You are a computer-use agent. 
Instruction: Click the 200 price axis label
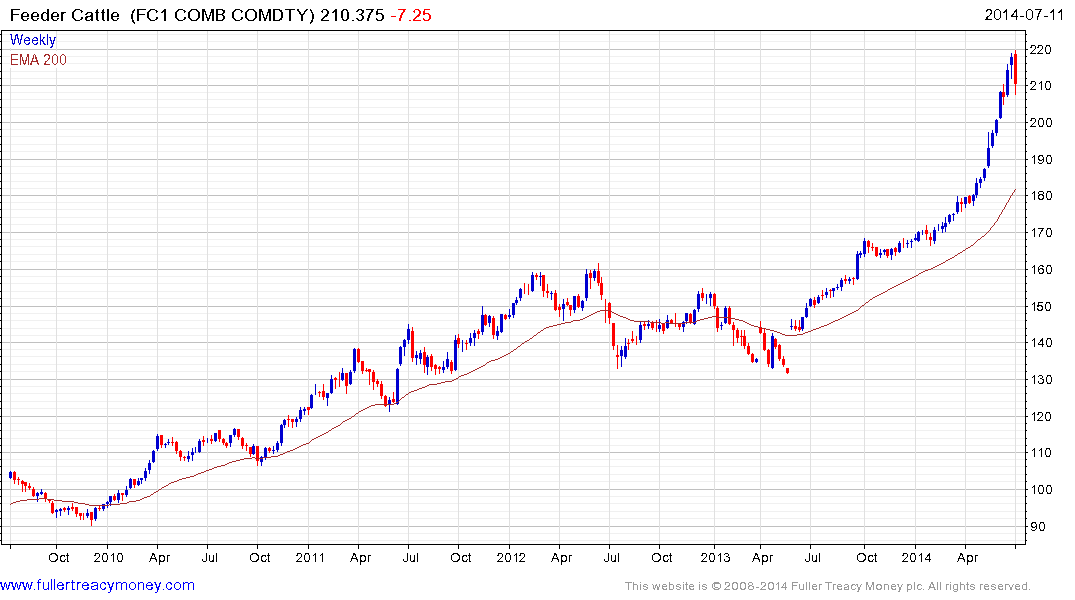pos(1040,123)
